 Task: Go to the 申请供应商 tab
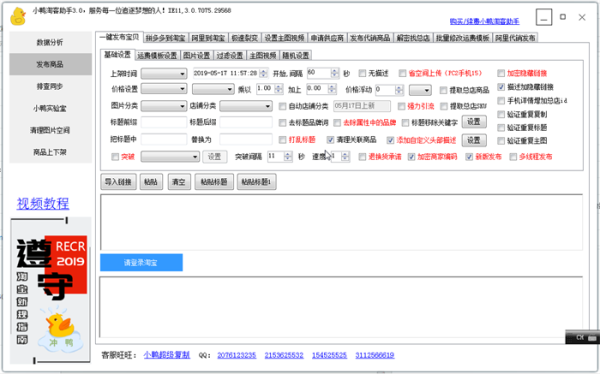327,38
